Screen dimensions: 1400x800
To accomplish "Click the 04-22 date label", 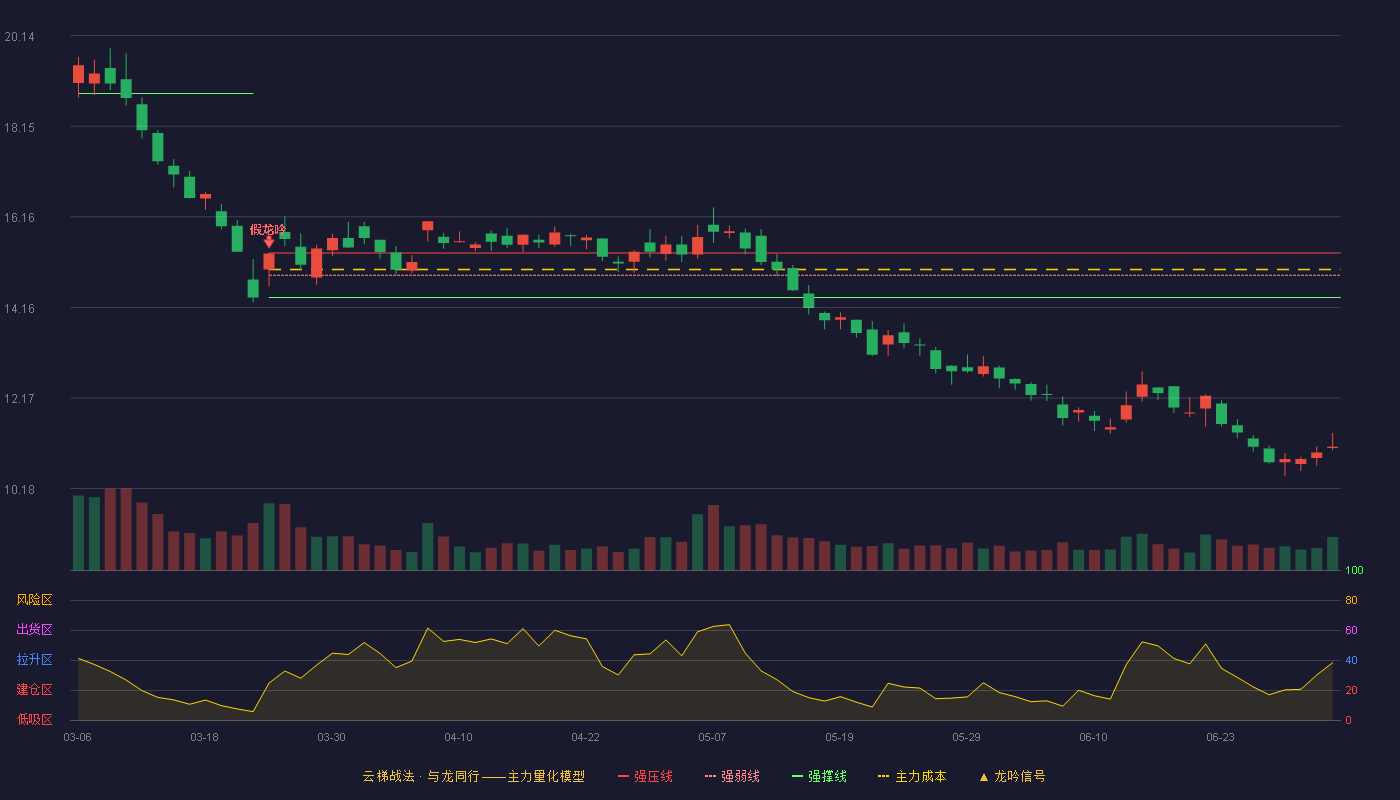I will (x=585, y=737).
